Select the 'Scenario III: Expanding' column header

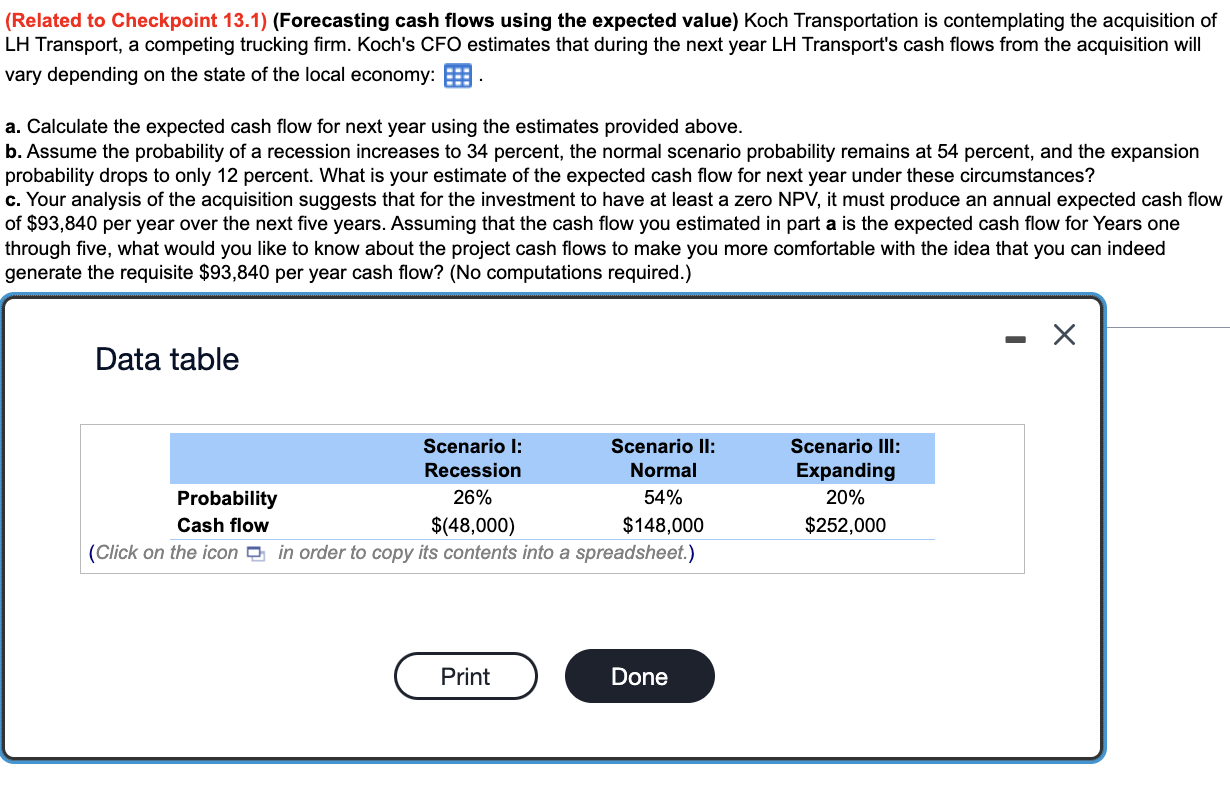(846, 458)
